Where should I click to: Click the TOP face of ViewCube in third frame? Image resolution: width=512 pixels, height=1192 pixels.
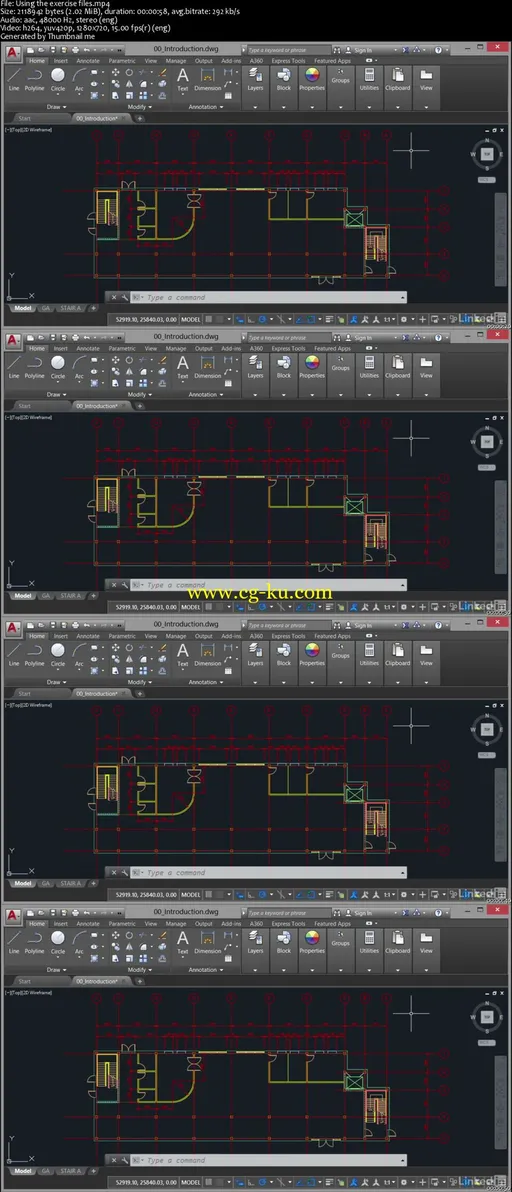[x=487, y=730]
